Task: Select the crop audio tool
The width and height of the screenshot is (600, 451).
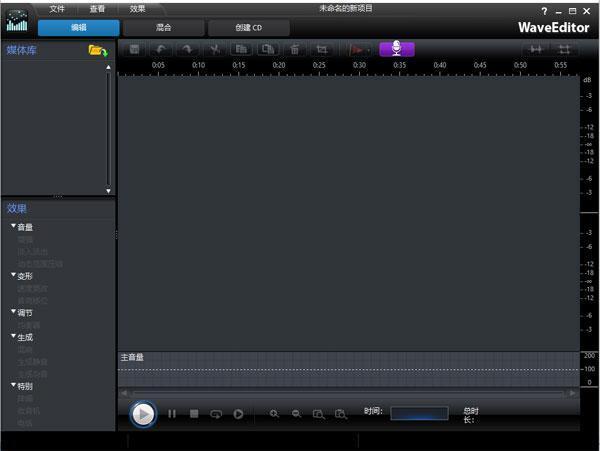Action: [x=321, y=49]
